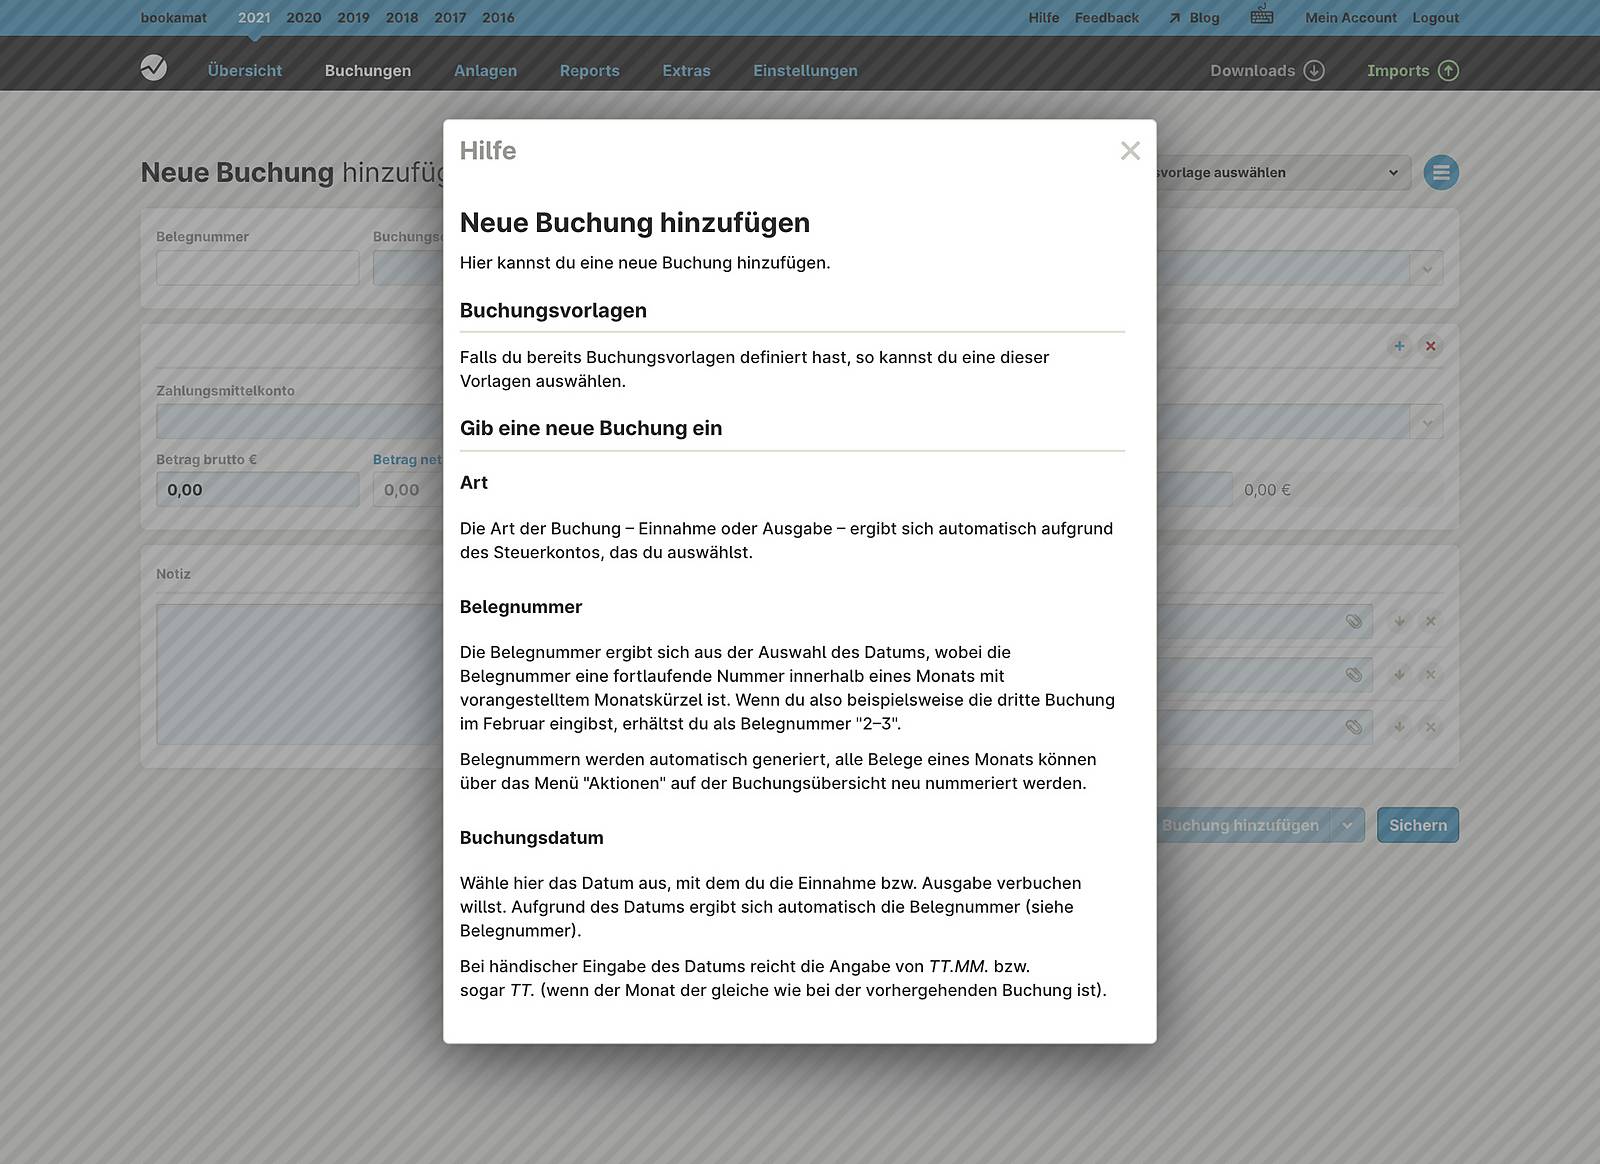
Task: Open the Extras menu
Action: coord(687,71)
